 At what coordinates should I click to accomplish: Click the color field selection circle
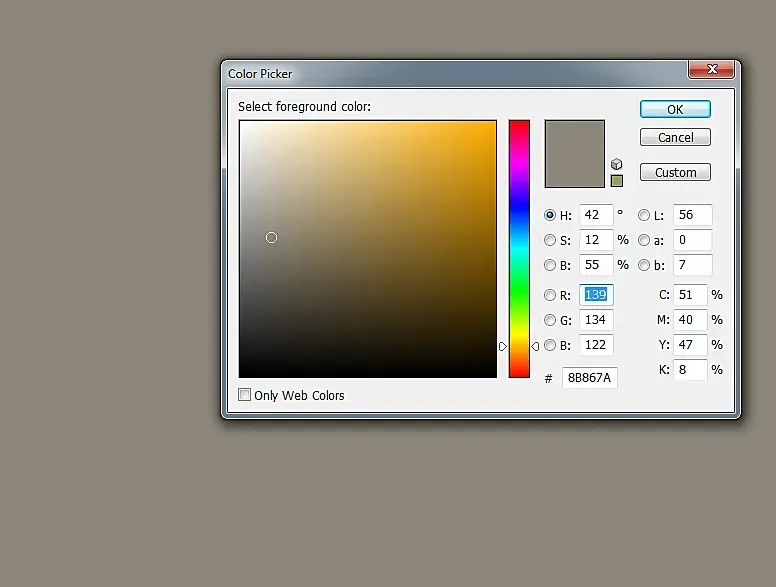[x=271, y=238]
